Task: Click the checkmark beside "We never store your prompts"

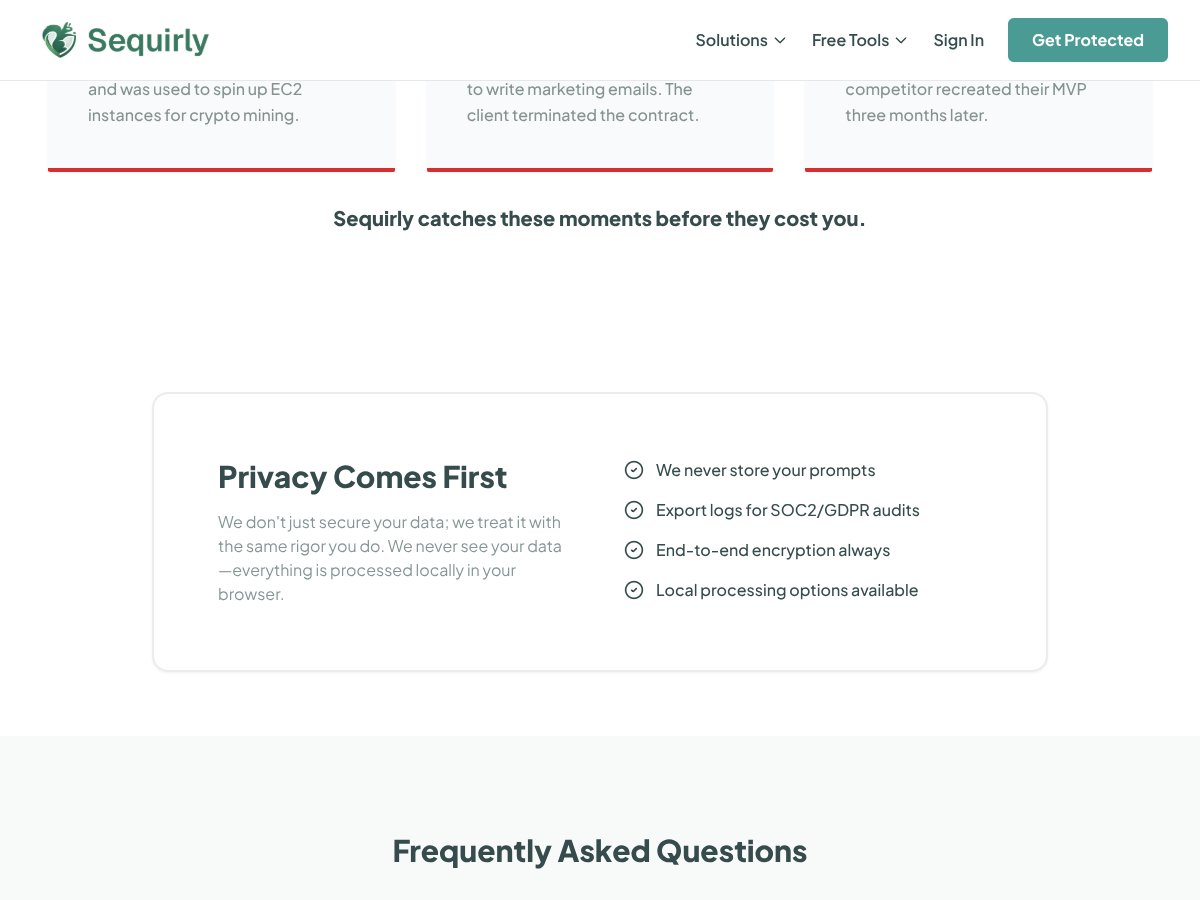Action: (634, 470)
